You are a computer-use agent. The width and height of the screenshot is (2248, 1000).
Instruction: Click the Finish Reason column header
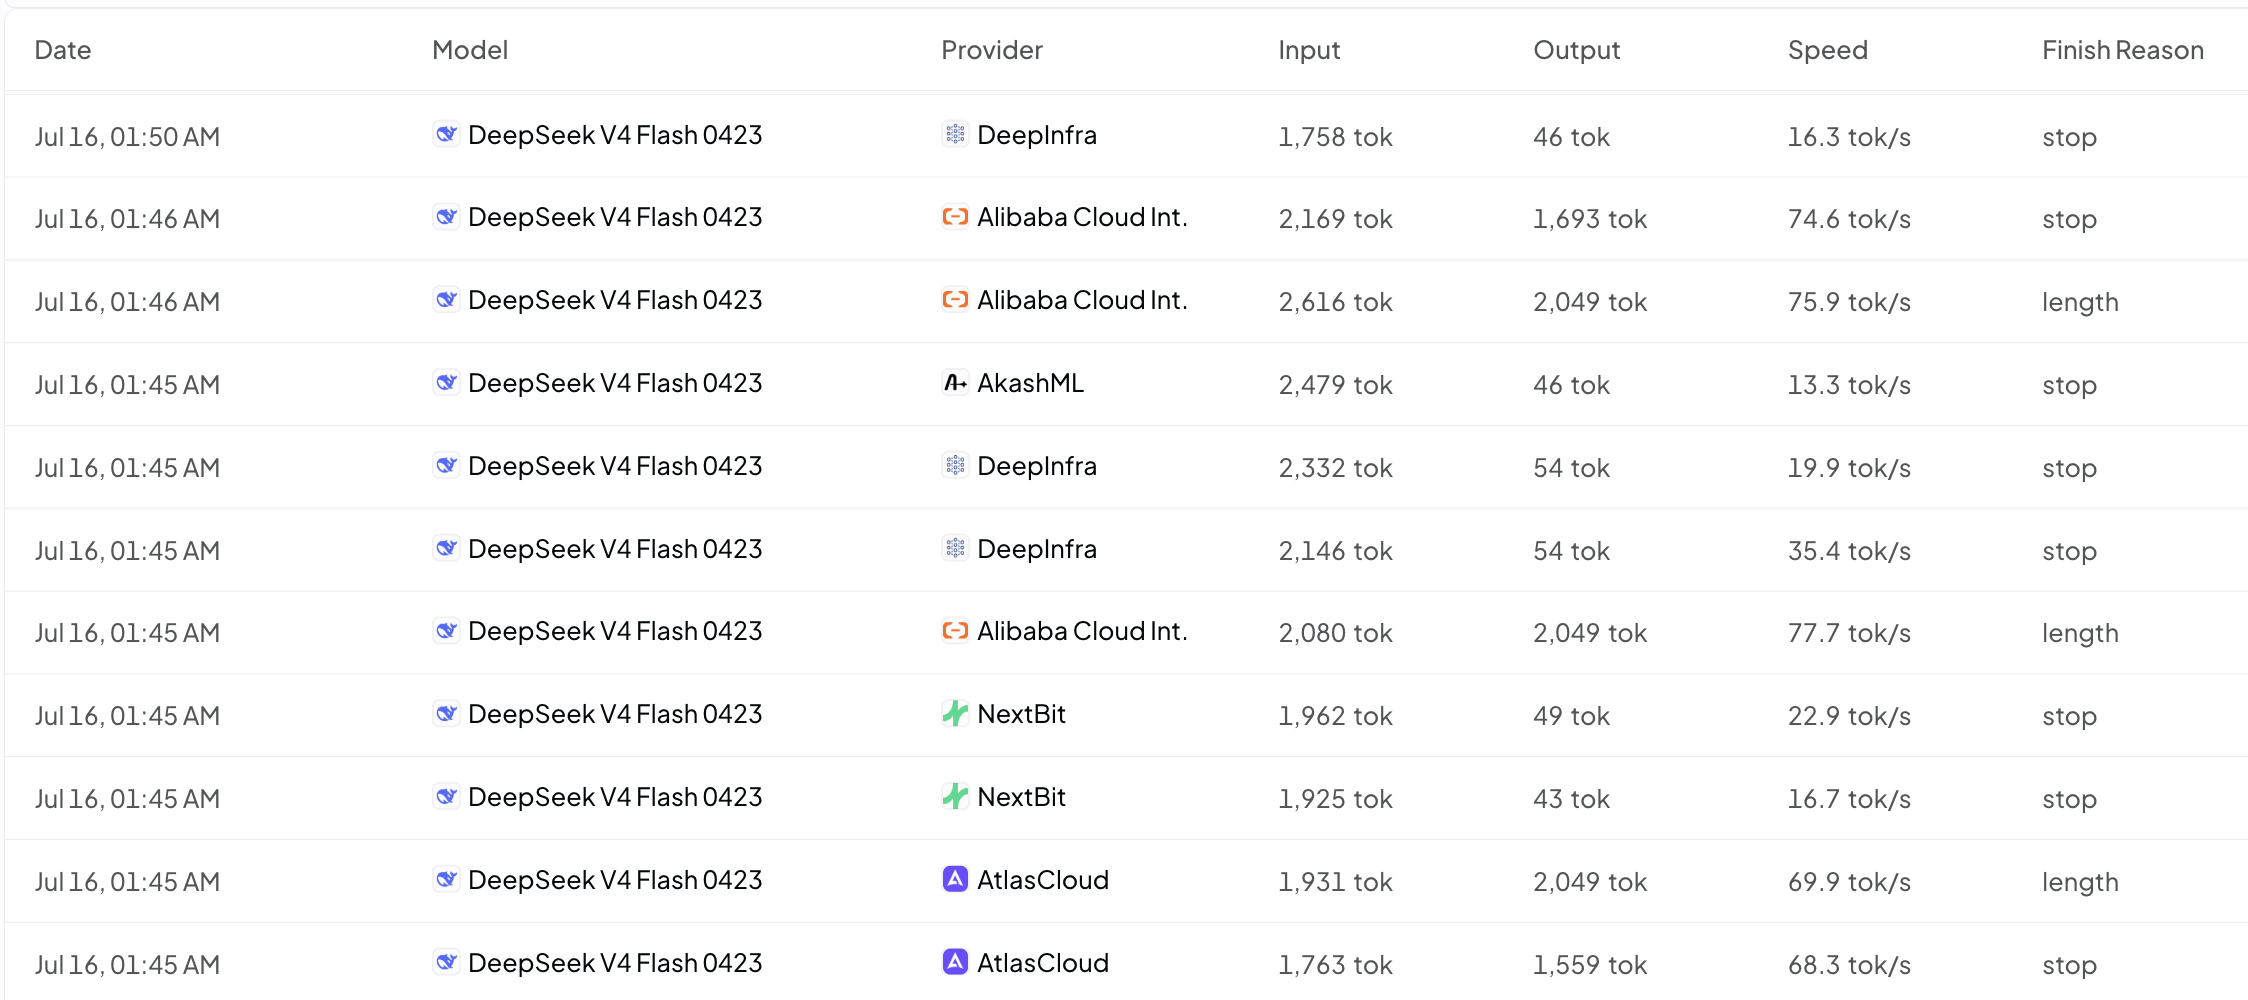[x=2123, y=50]
